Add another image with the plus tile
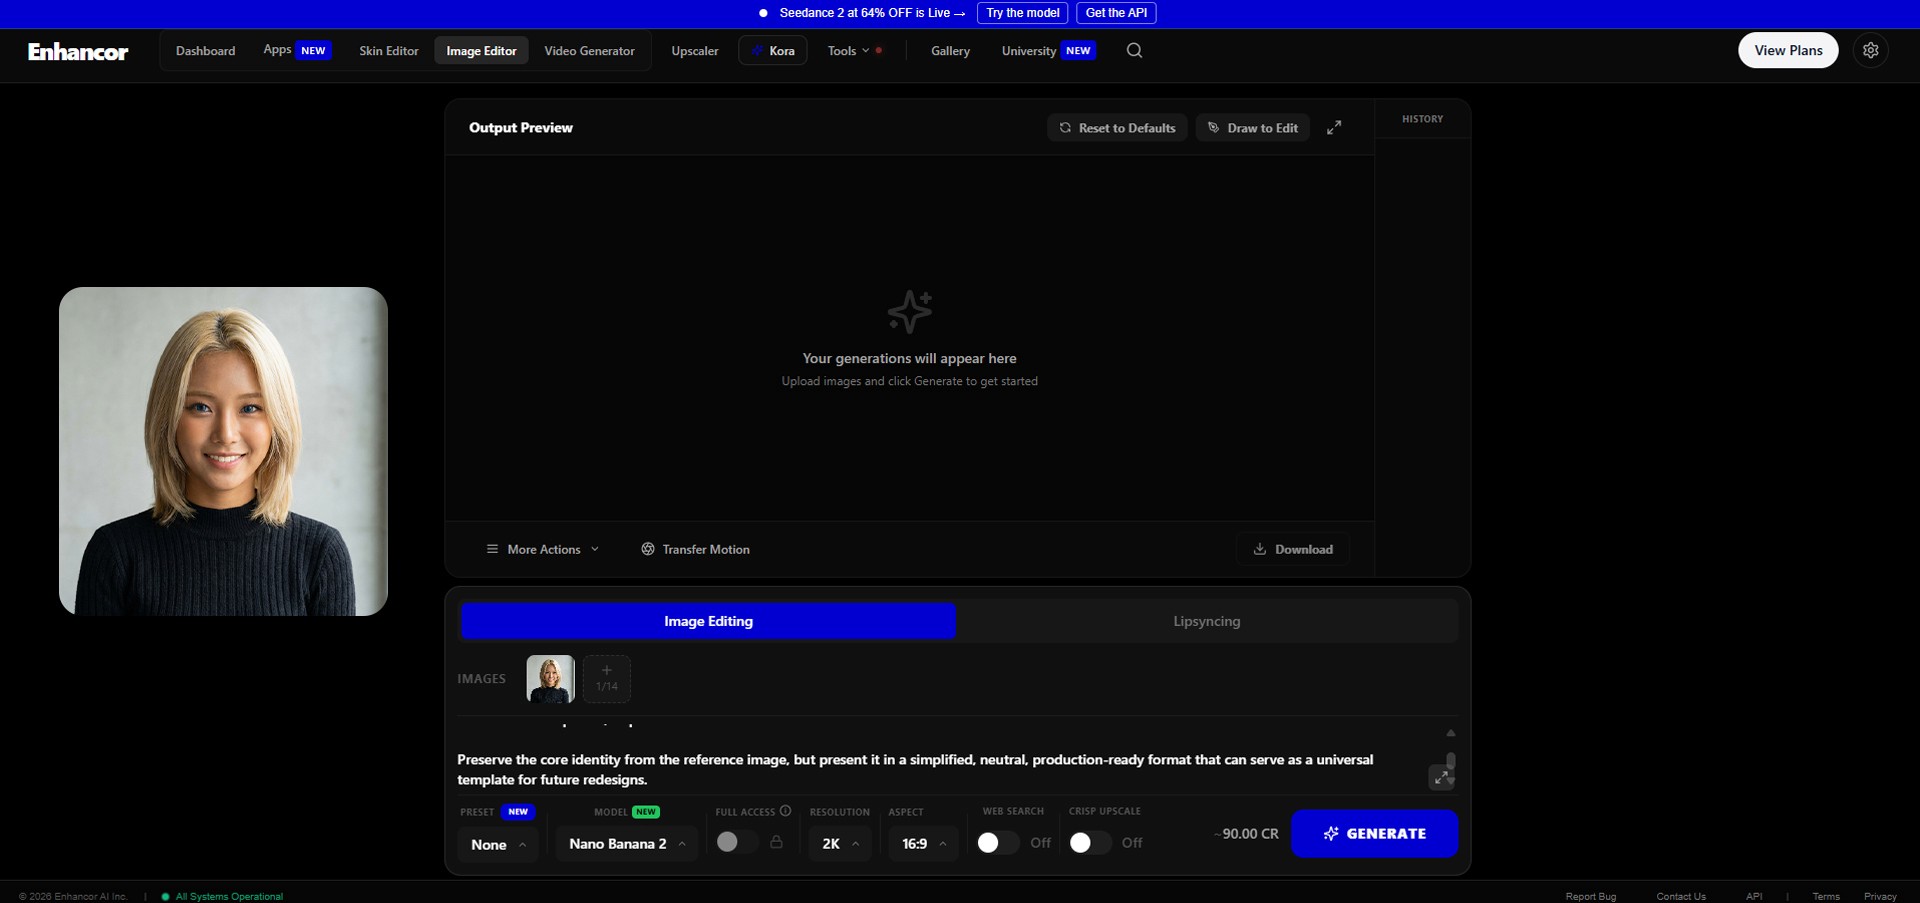 (x=607, y=679)
